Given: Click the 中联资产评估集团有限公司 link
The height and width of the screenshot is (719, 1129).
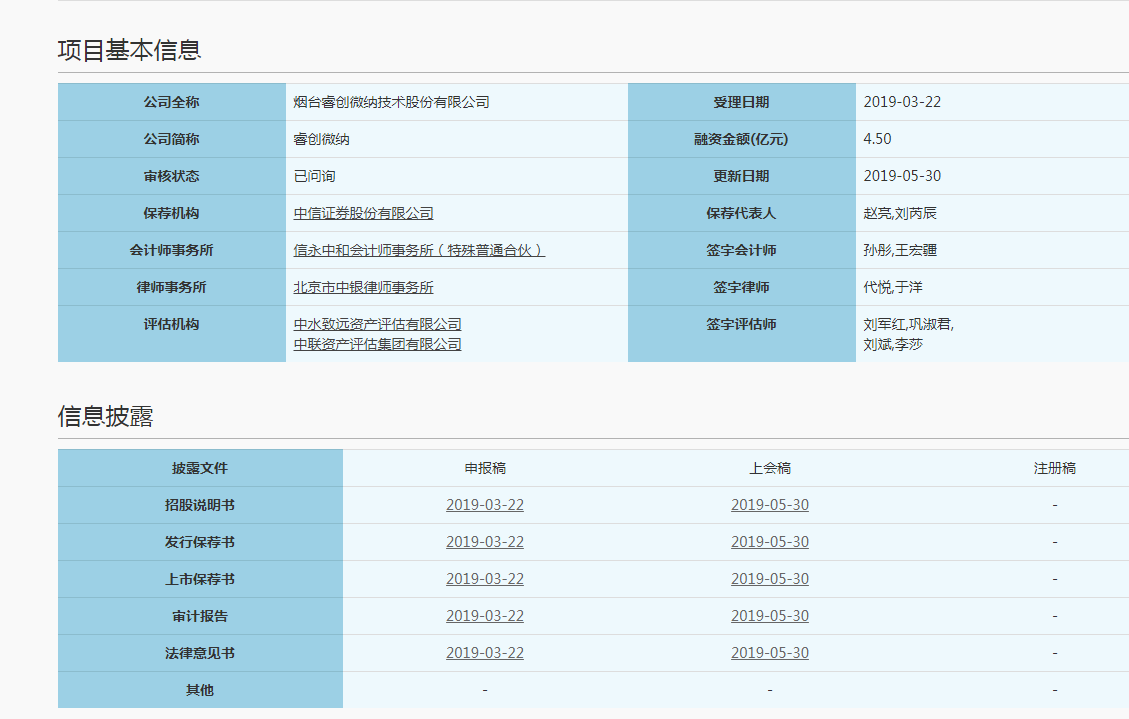Looking at the screenshot, I should tap(377, 344).
